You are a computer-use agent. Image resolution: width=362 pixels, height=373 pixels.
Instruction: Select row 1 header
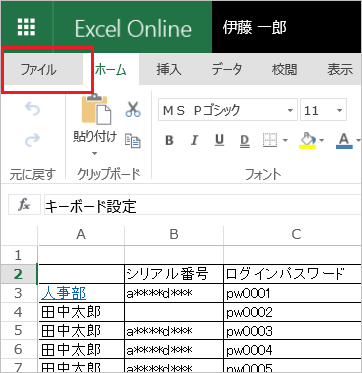pos(19,255)
